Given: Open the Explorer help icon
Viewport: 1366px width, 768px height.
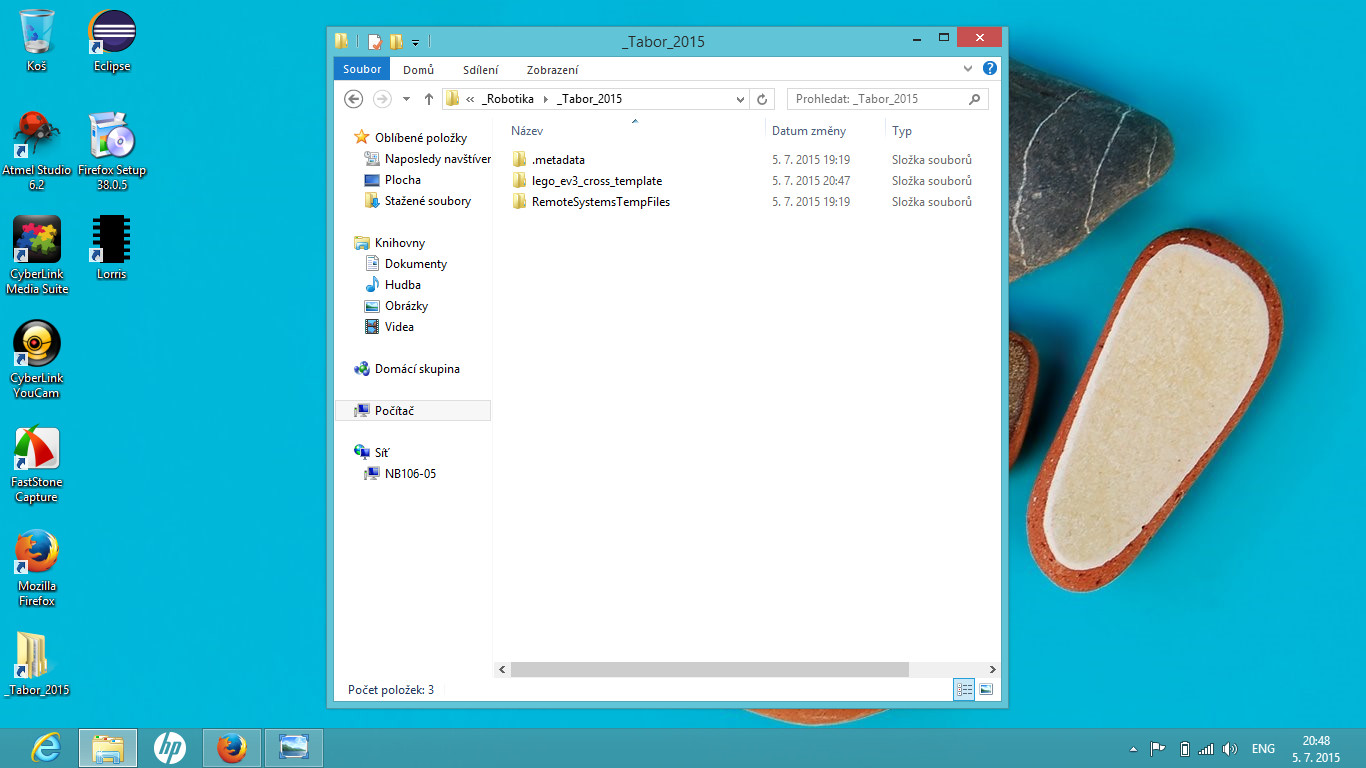Looking at the screenshot, I should 989,69.
